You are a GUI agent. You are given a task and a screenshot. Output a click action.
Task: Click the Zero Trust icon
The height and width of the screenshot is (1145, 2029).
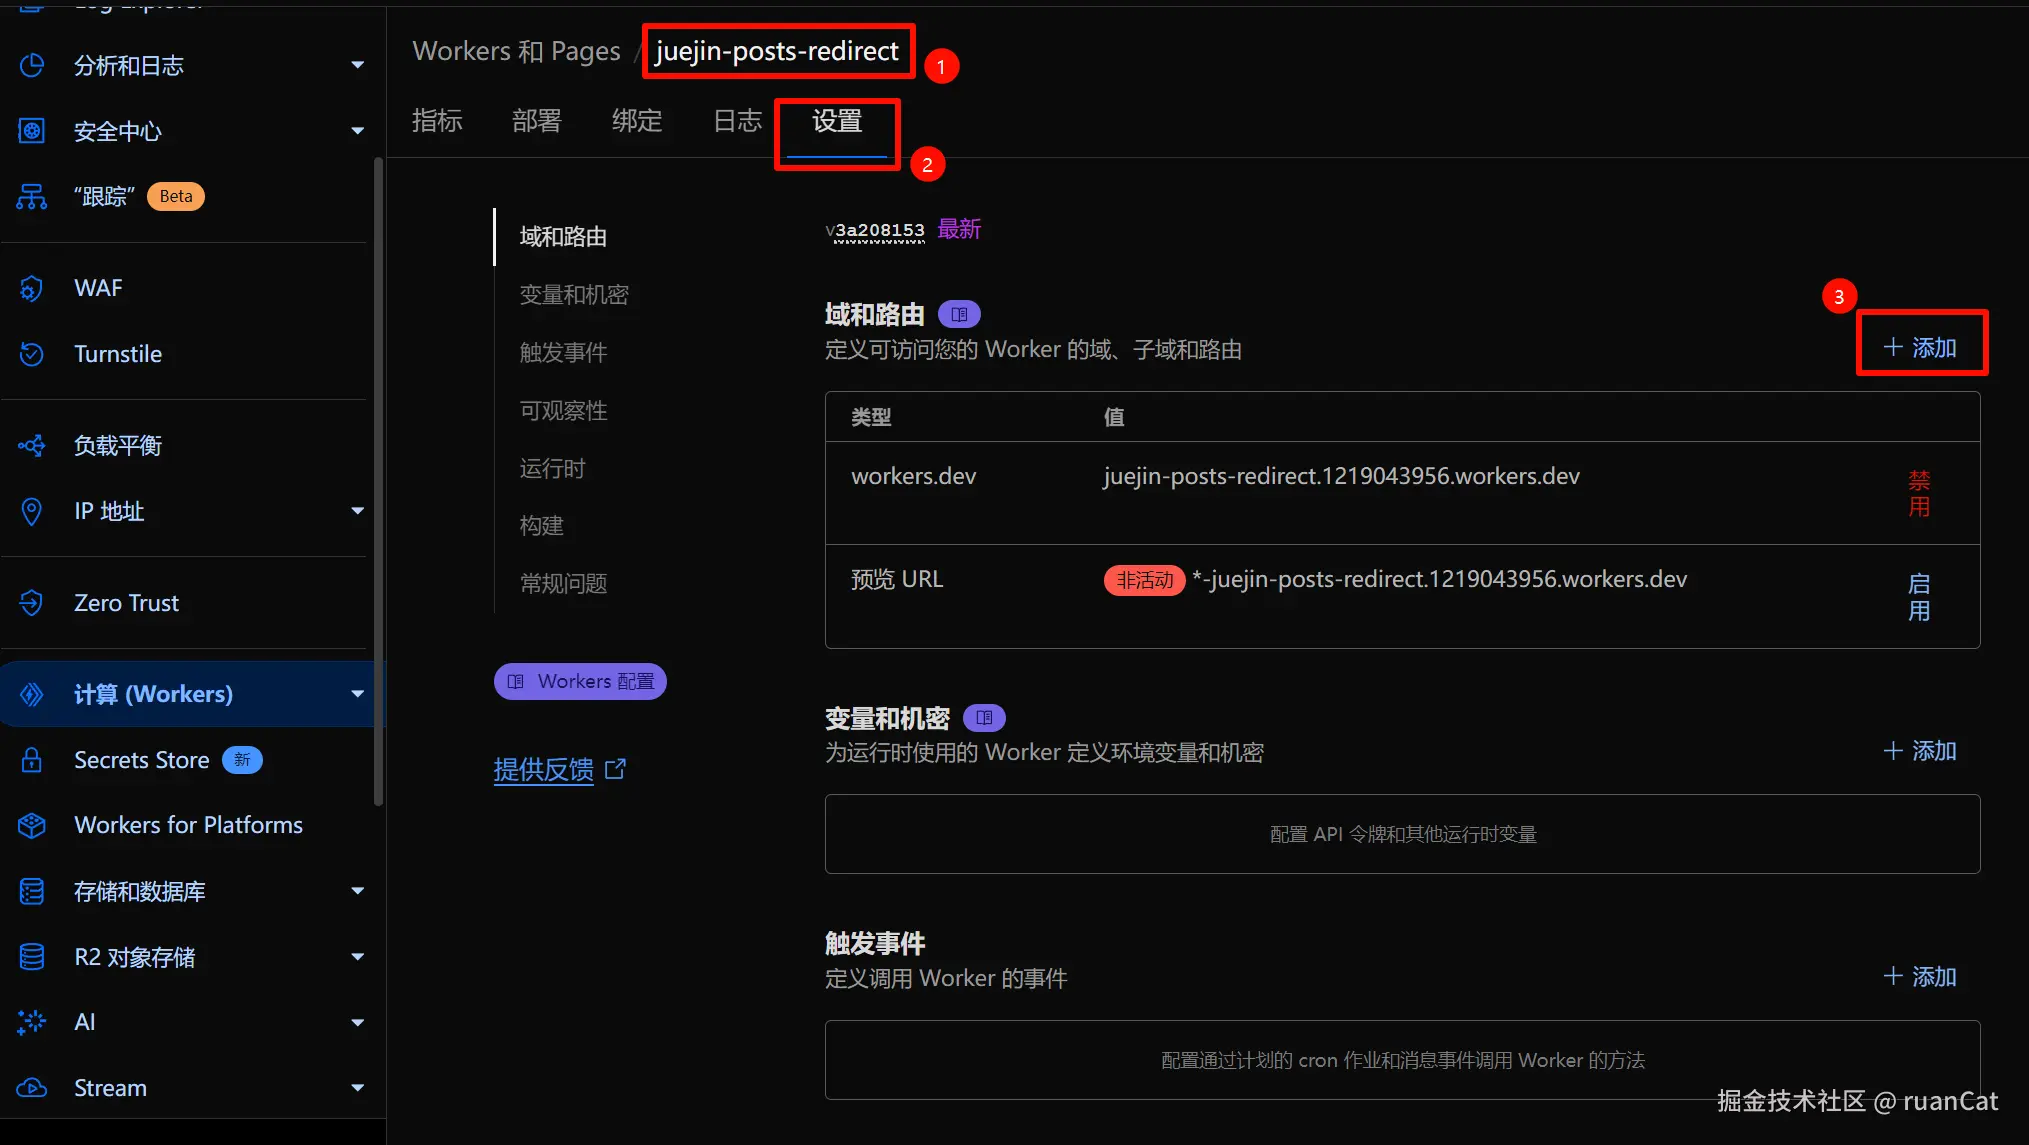pos(31,603)
